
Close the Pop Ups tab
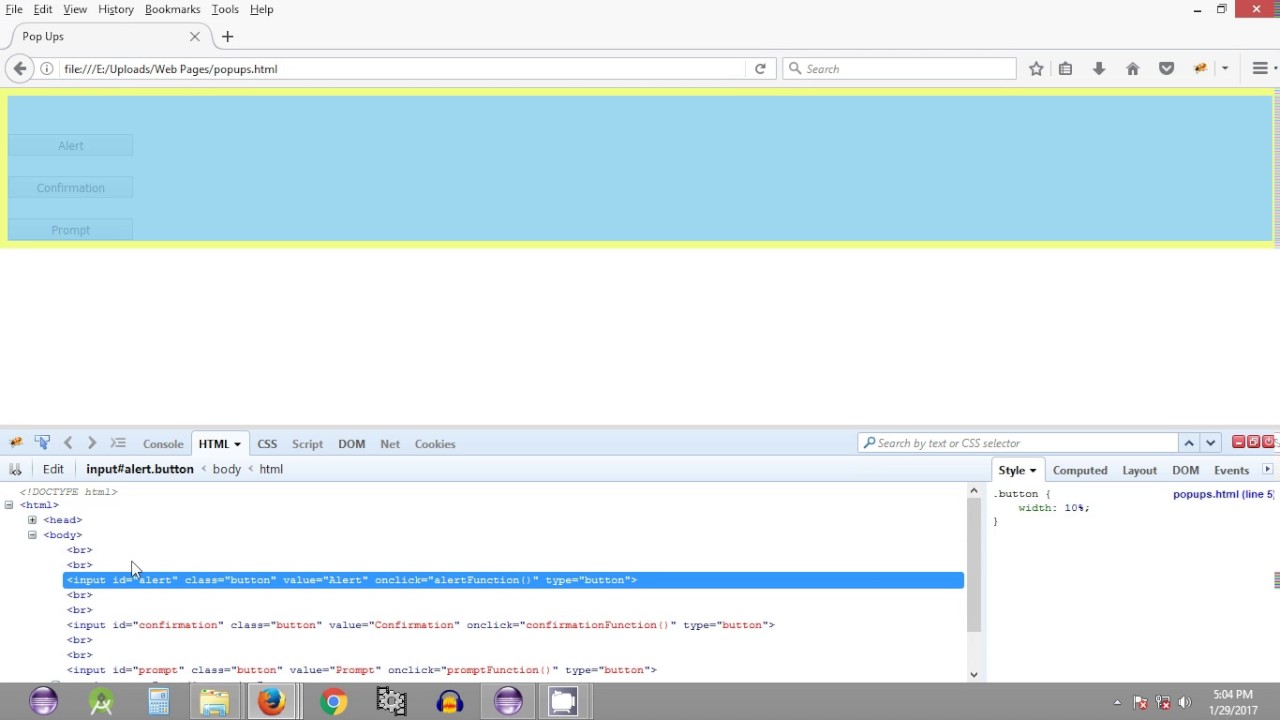click(195, 37)
